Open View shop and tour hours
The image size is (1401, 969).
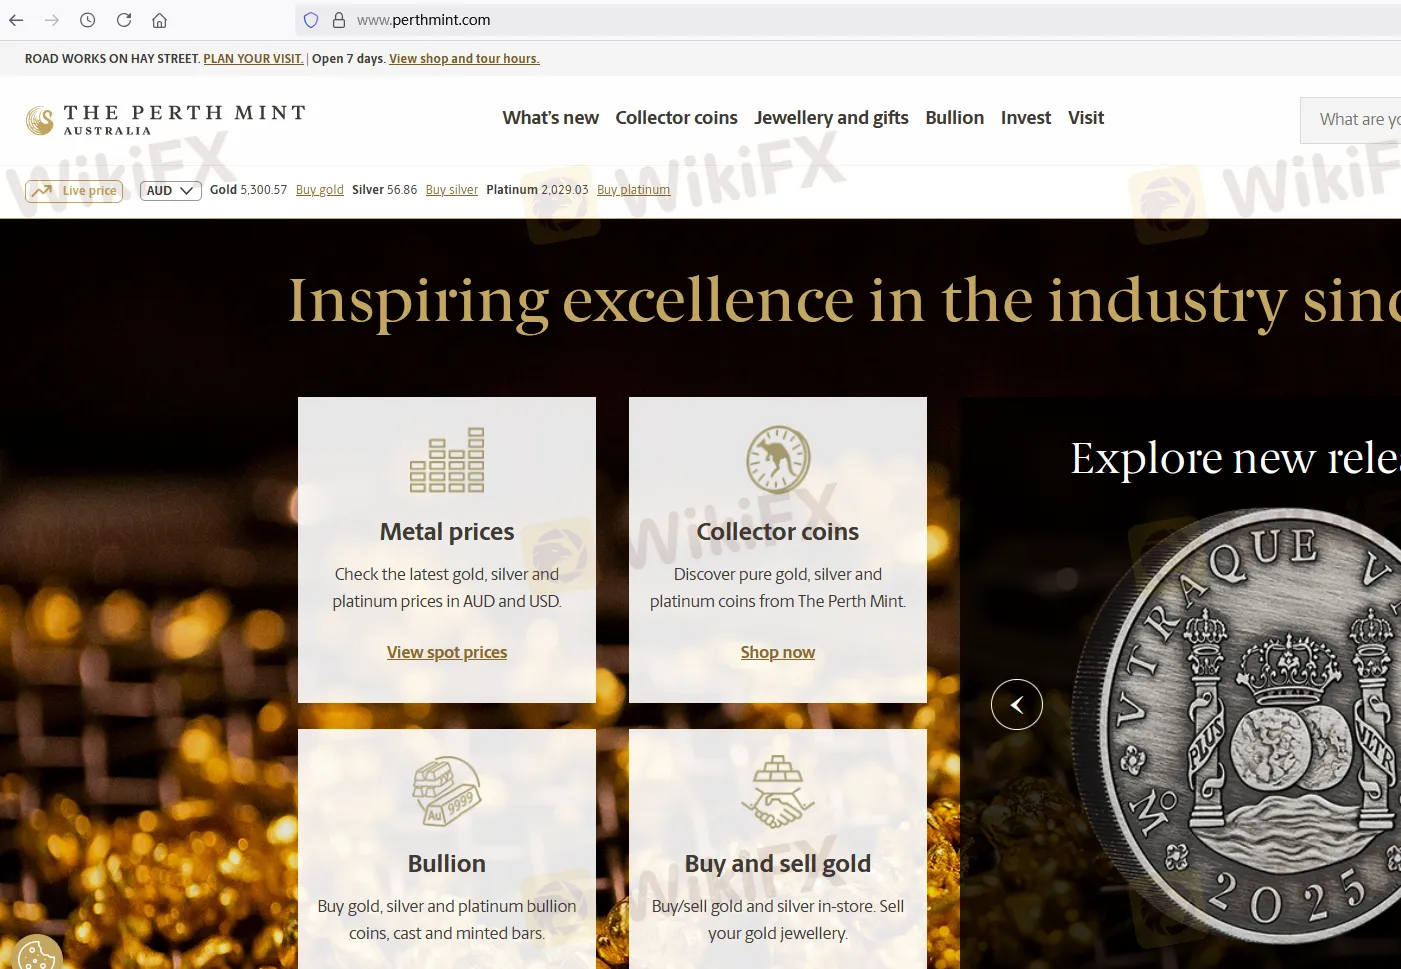pos(464,58)
